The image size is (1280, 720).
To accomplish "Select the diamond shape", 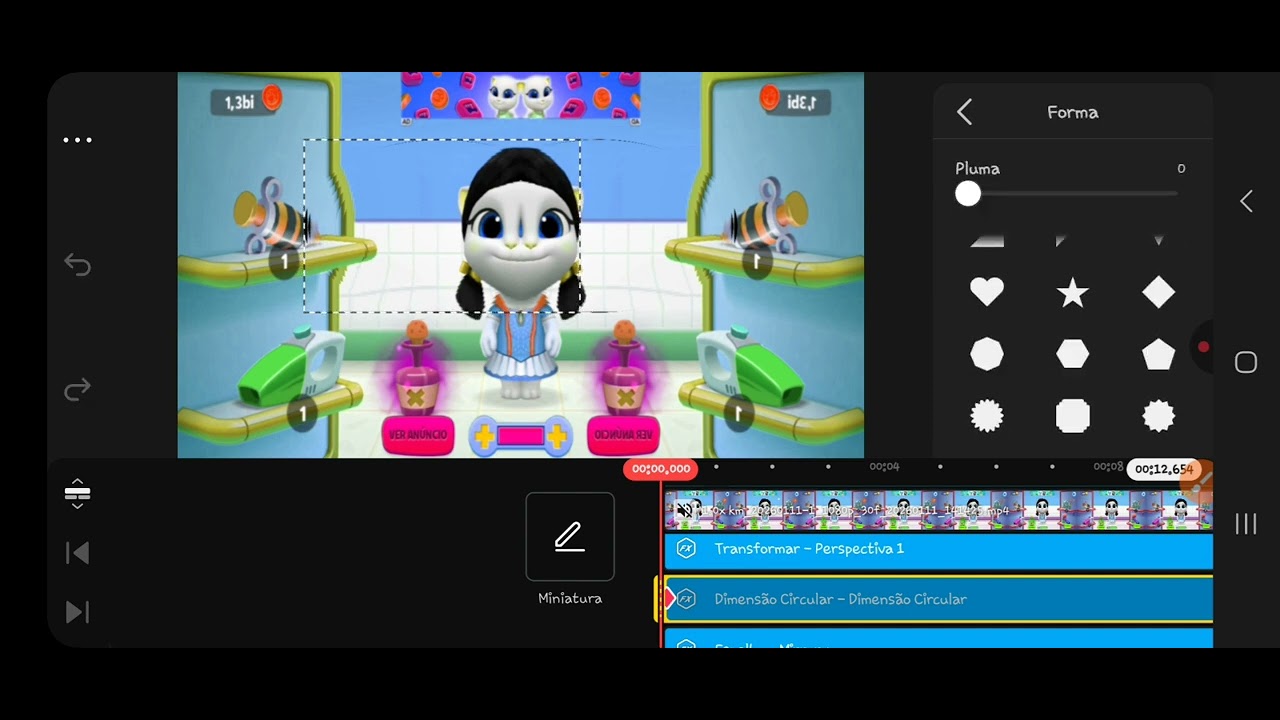I will pyautogui.click(x=1159, y=292).
